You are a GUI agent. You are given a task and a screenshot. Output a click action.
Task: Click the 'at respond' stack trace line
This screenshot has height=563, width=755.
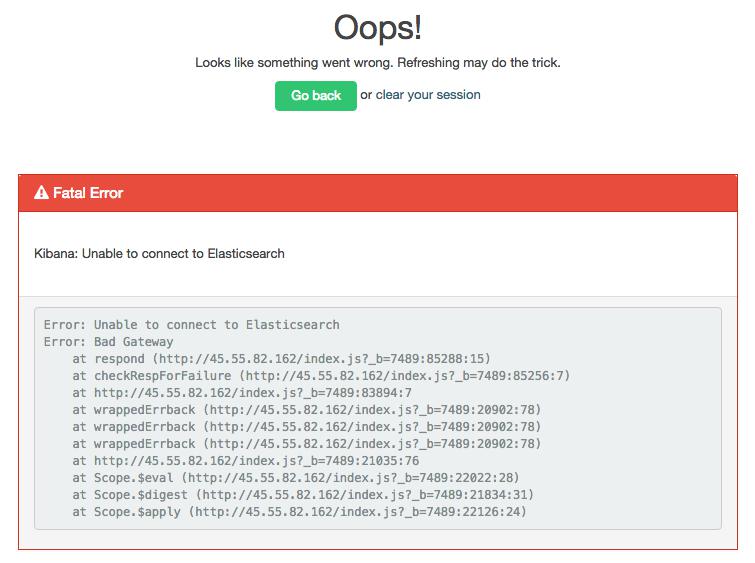pyautogui.click(x=281, y=358)
